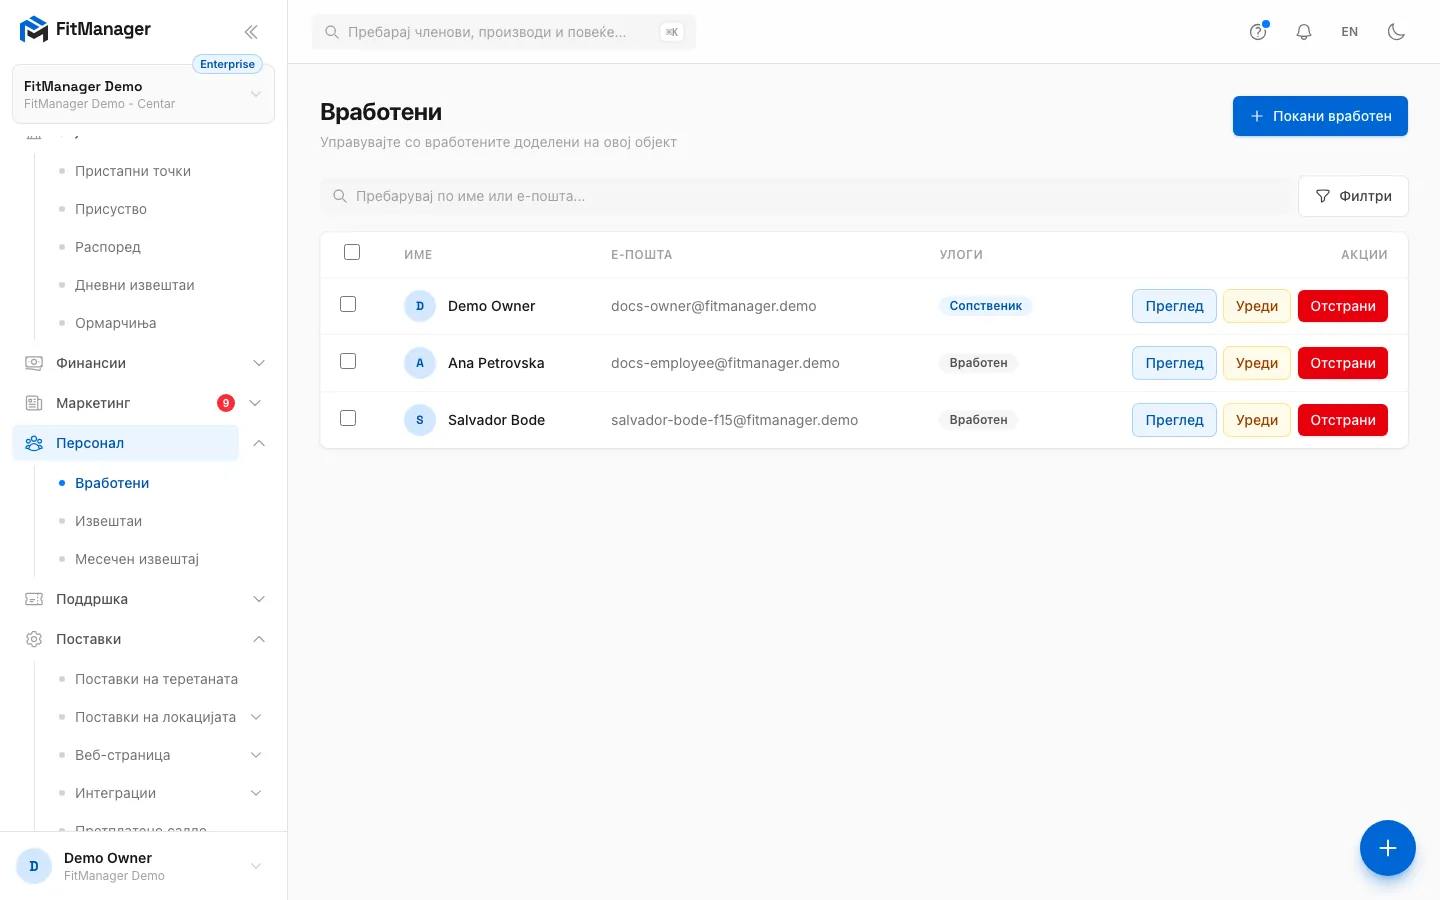Tick the select-all checkbox in table header
1440x900 pixels.
point(352,252)
